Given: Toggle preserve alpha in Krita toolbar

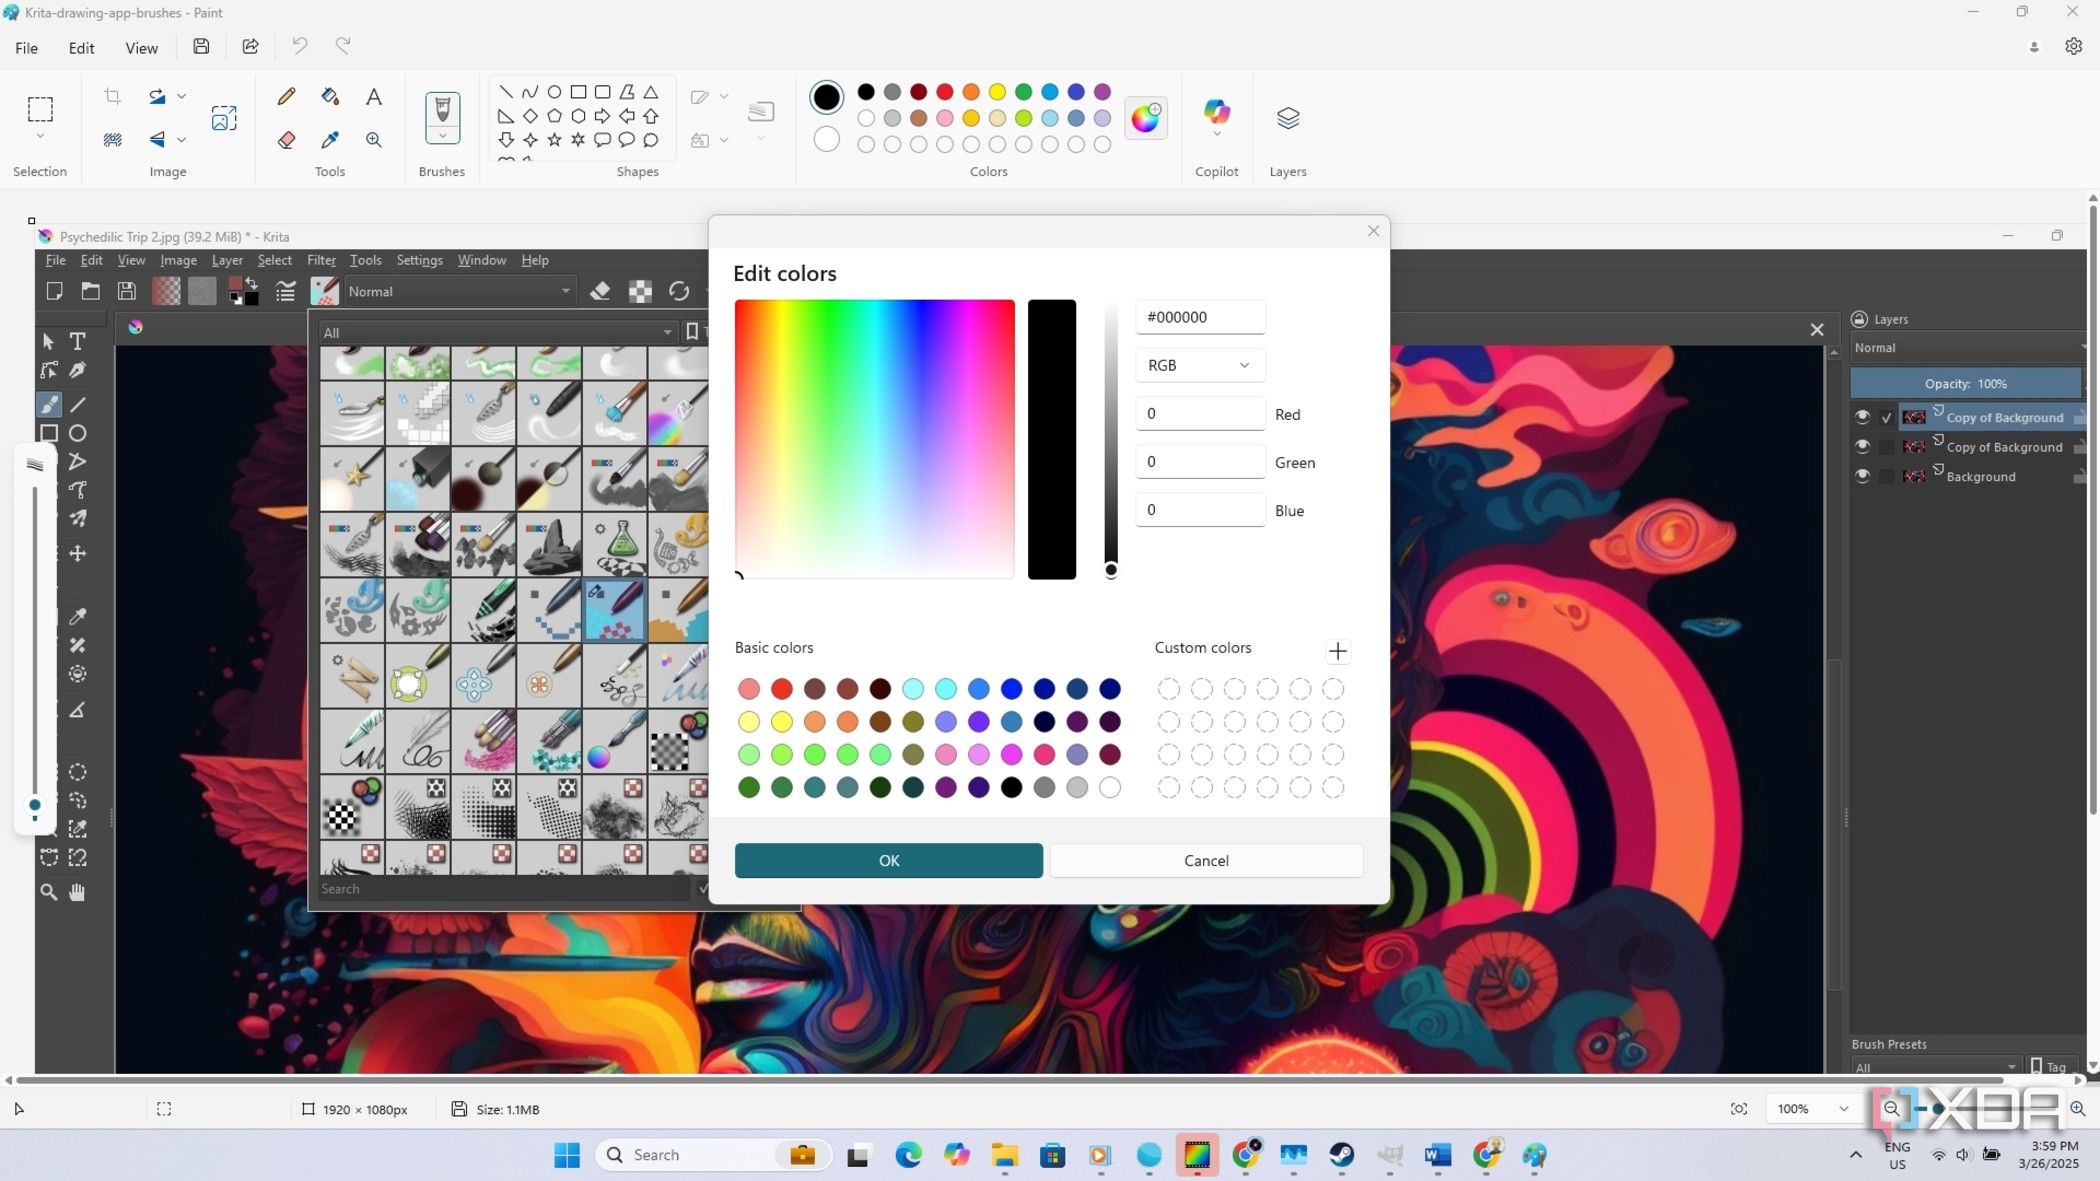Looking at the screenshot, I should [x=640, y=291].
